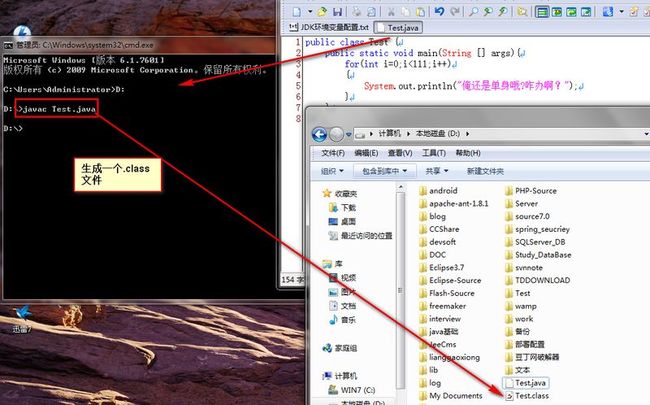Expand the 包含到库中 dropdown

(x=384, y=171)
